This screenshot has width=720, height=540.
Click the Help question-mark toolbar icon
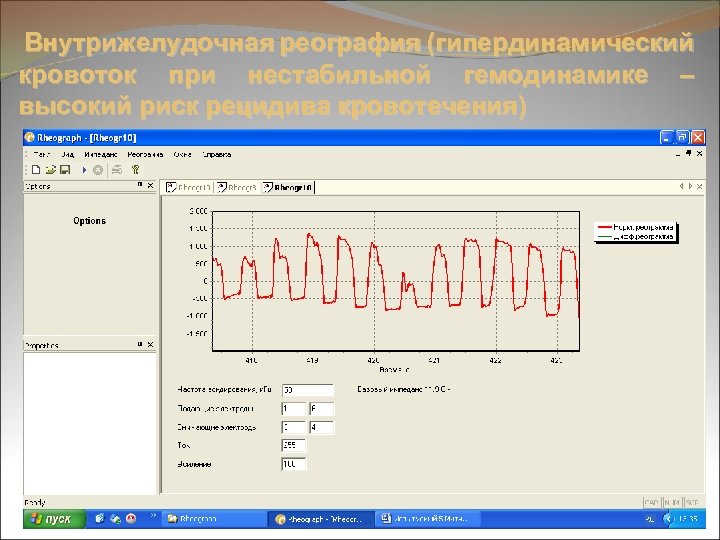135,170
